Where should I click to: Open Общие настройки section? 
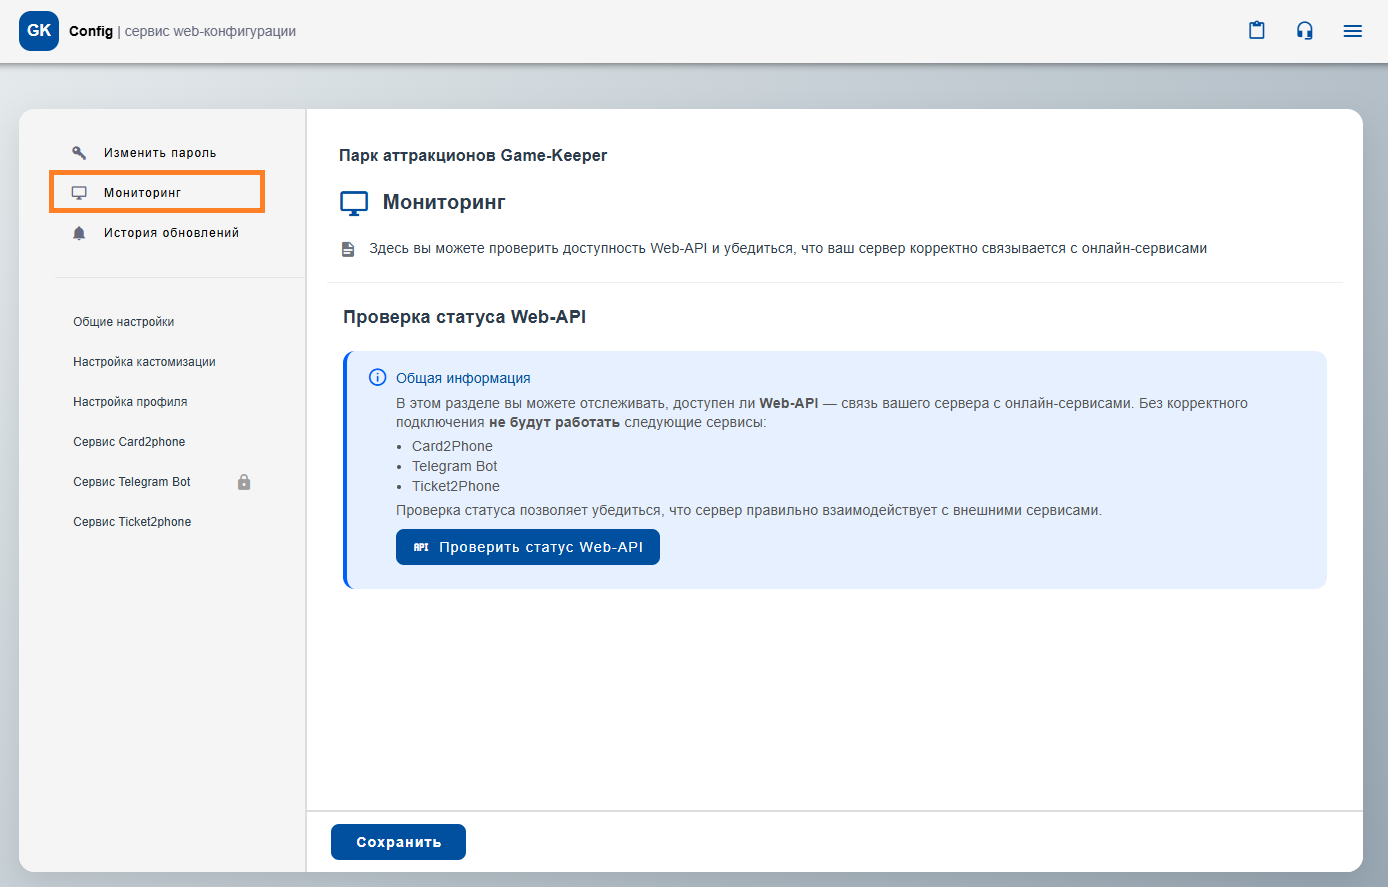pyautogui.click(x=124, y=322)
